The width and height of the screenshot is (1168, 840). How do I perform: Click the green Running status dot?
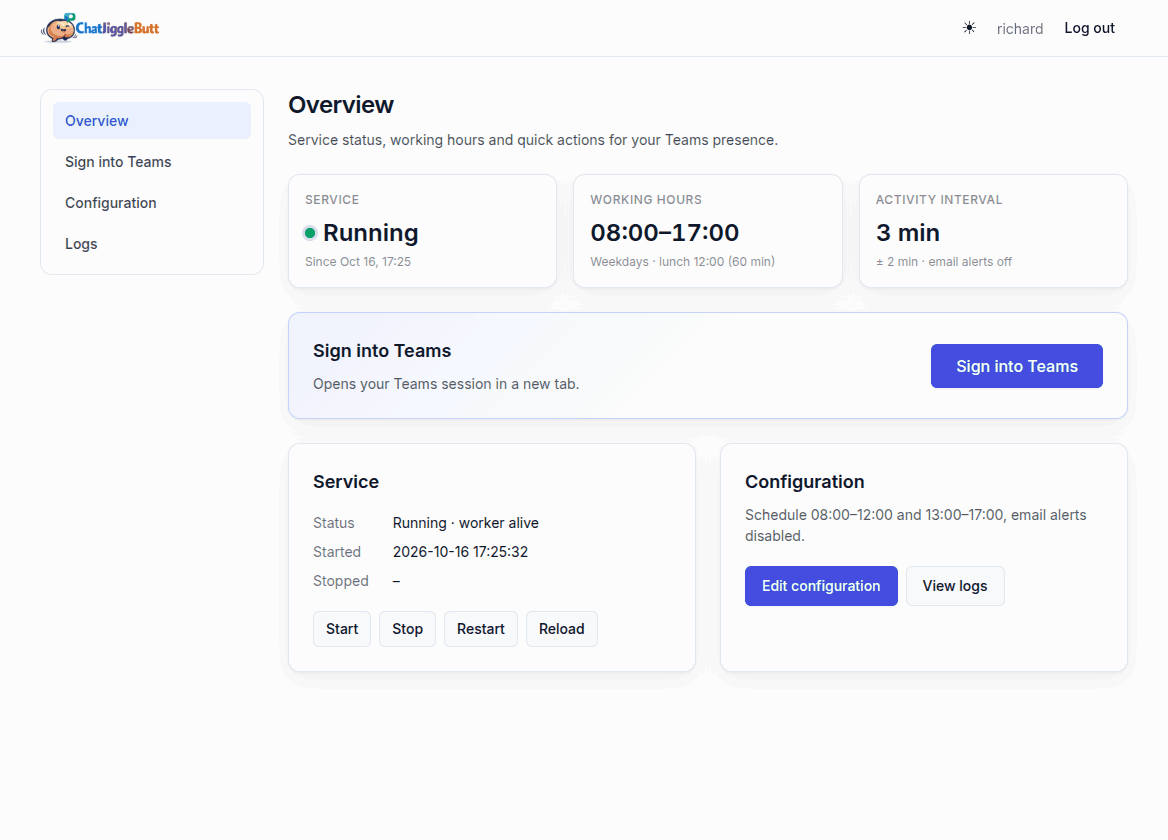point(310,233)
